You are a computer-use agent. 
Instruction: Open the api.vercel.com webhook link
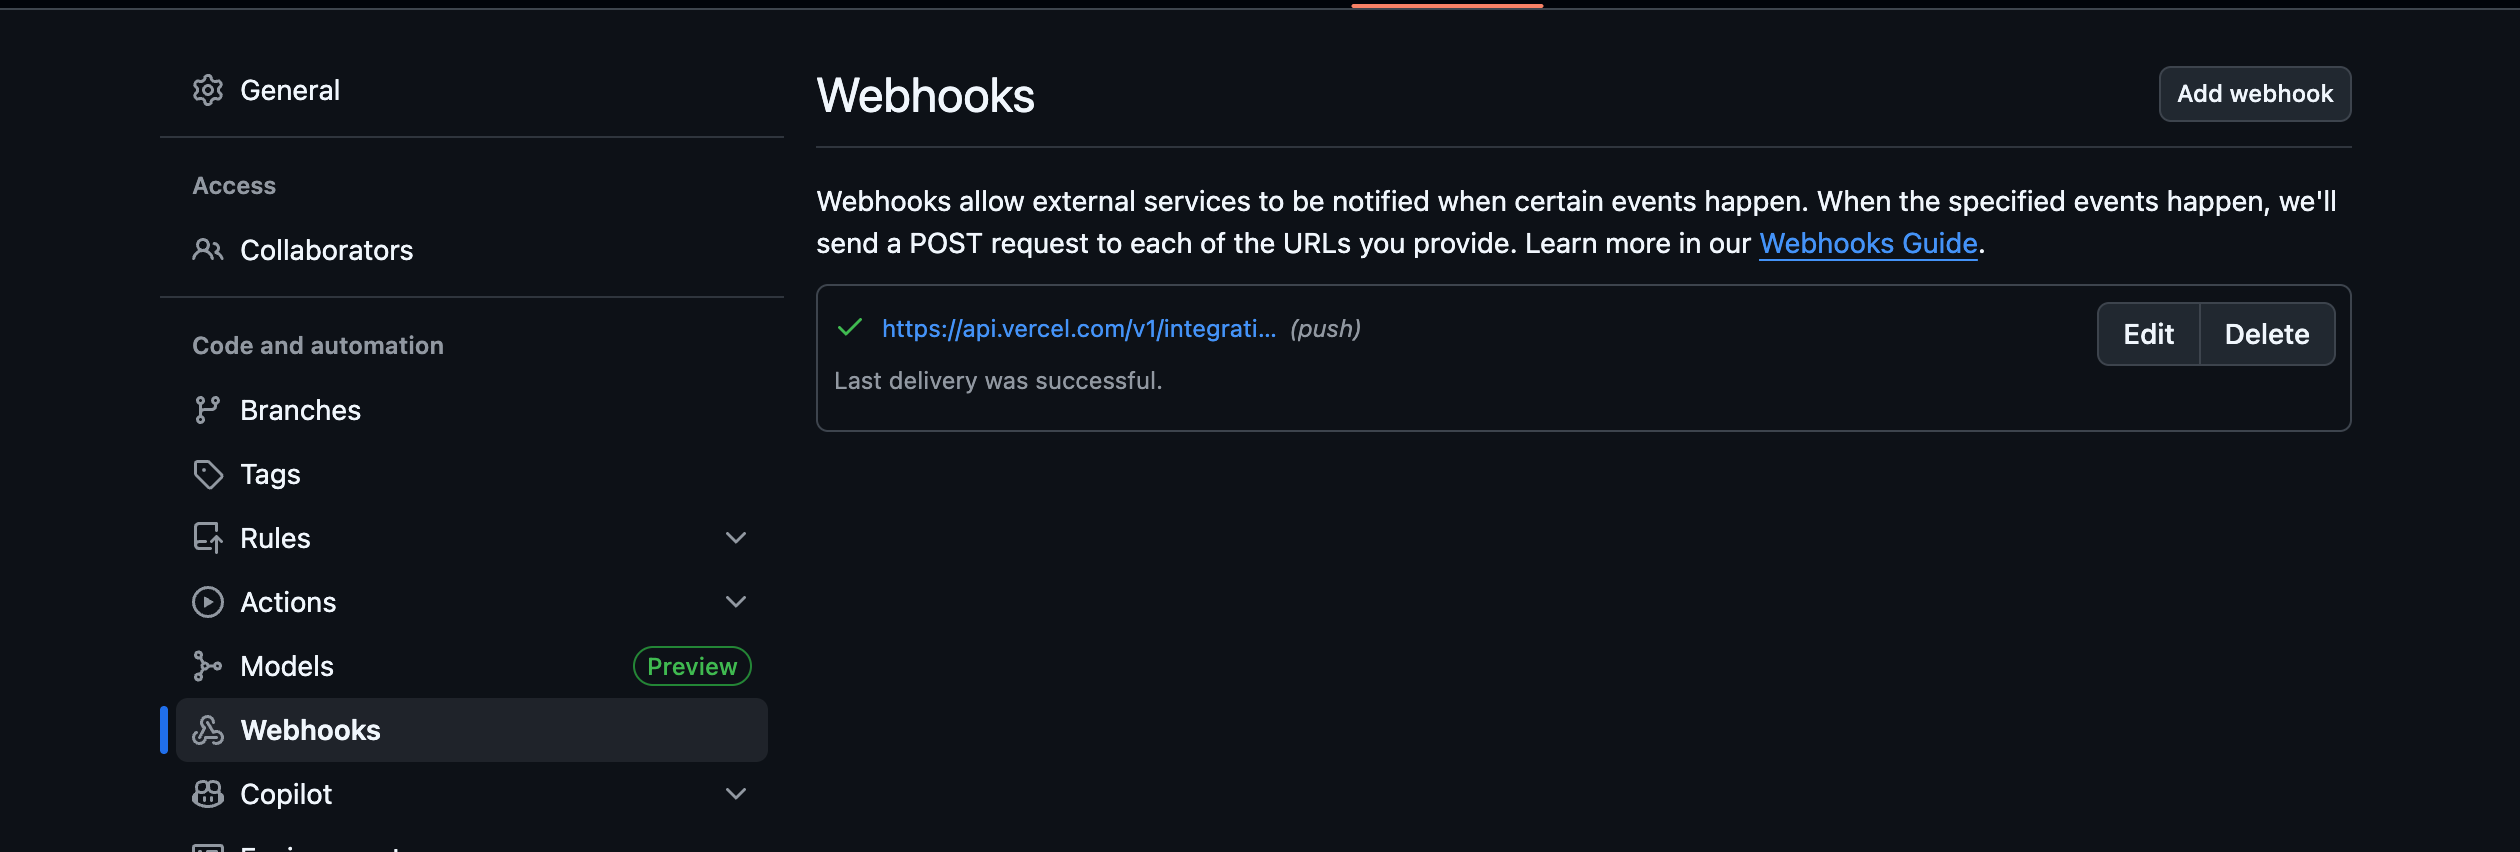coord(1079,329)
